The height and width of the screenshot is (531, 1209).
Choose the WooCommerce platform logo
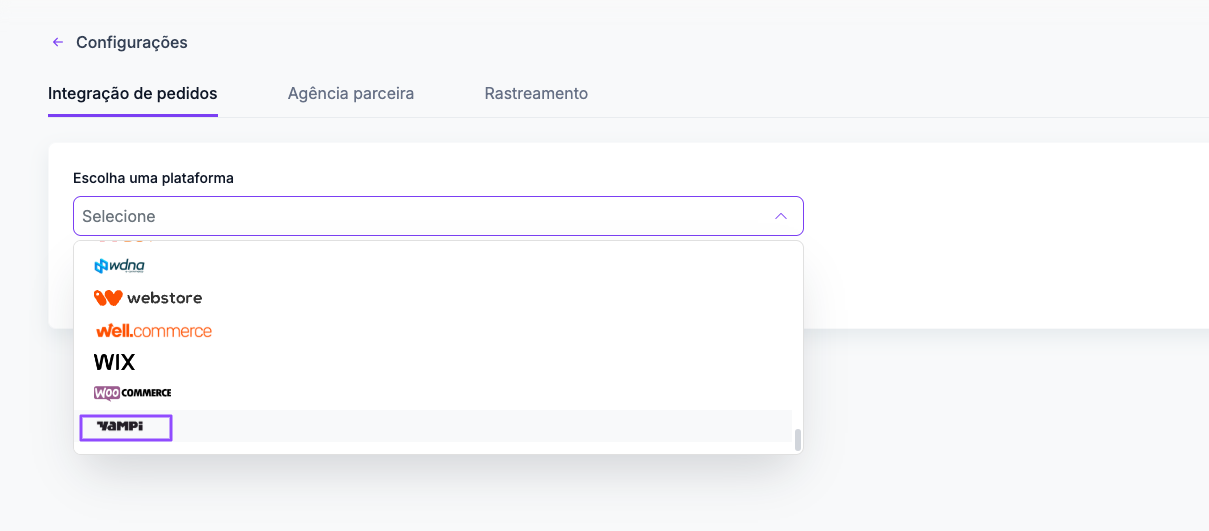[x=133, y=393]
